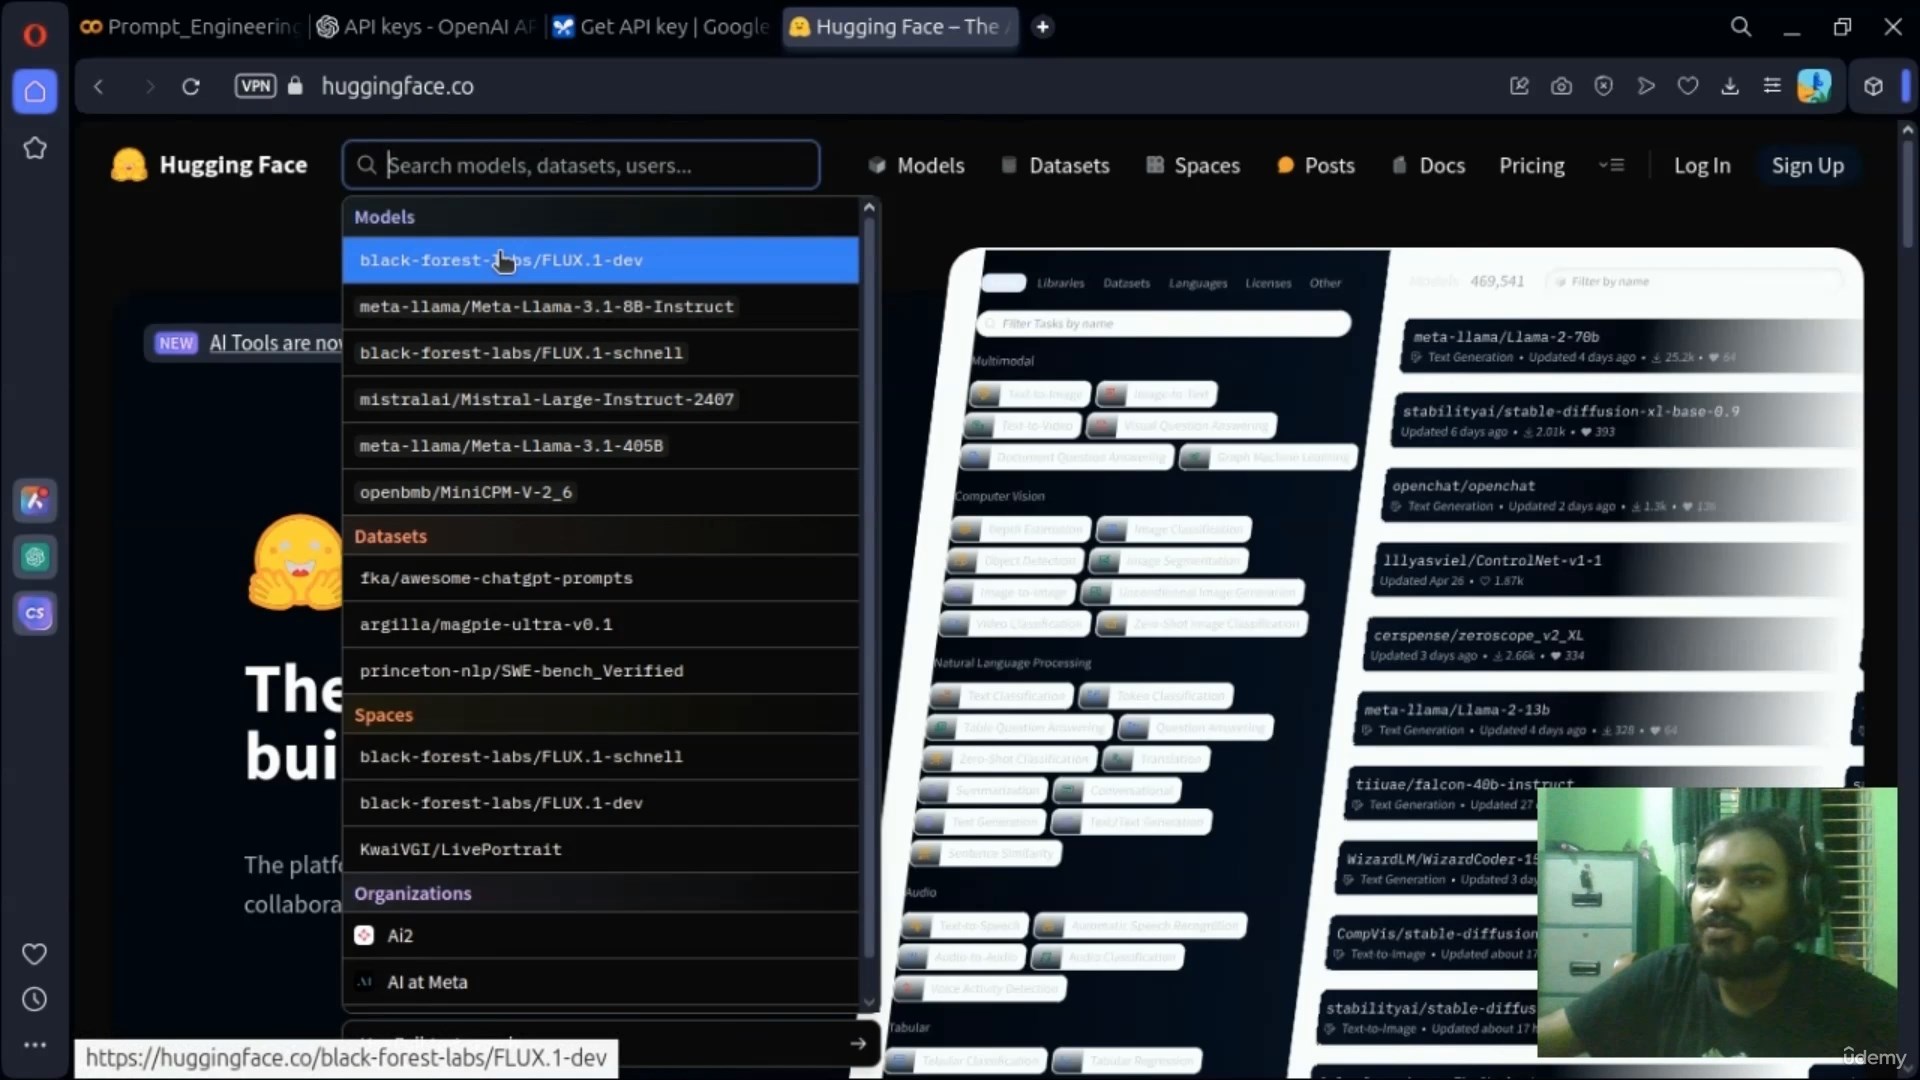Open sidebar three-dots settings
This screenshot has height=1080, width=1920.
click(x=35, y=1044)
